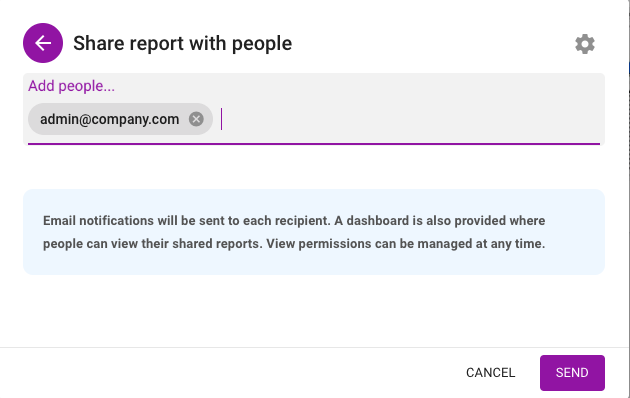
Task: Click the purple underline of recipients field
Action: [314, 143]
